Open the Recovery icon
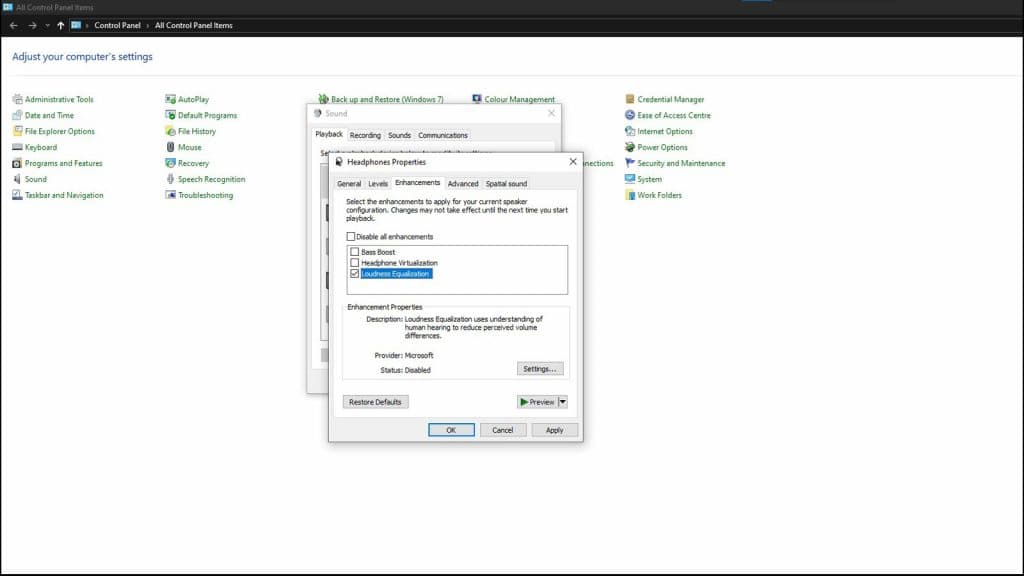 click(x=170, y=163)
